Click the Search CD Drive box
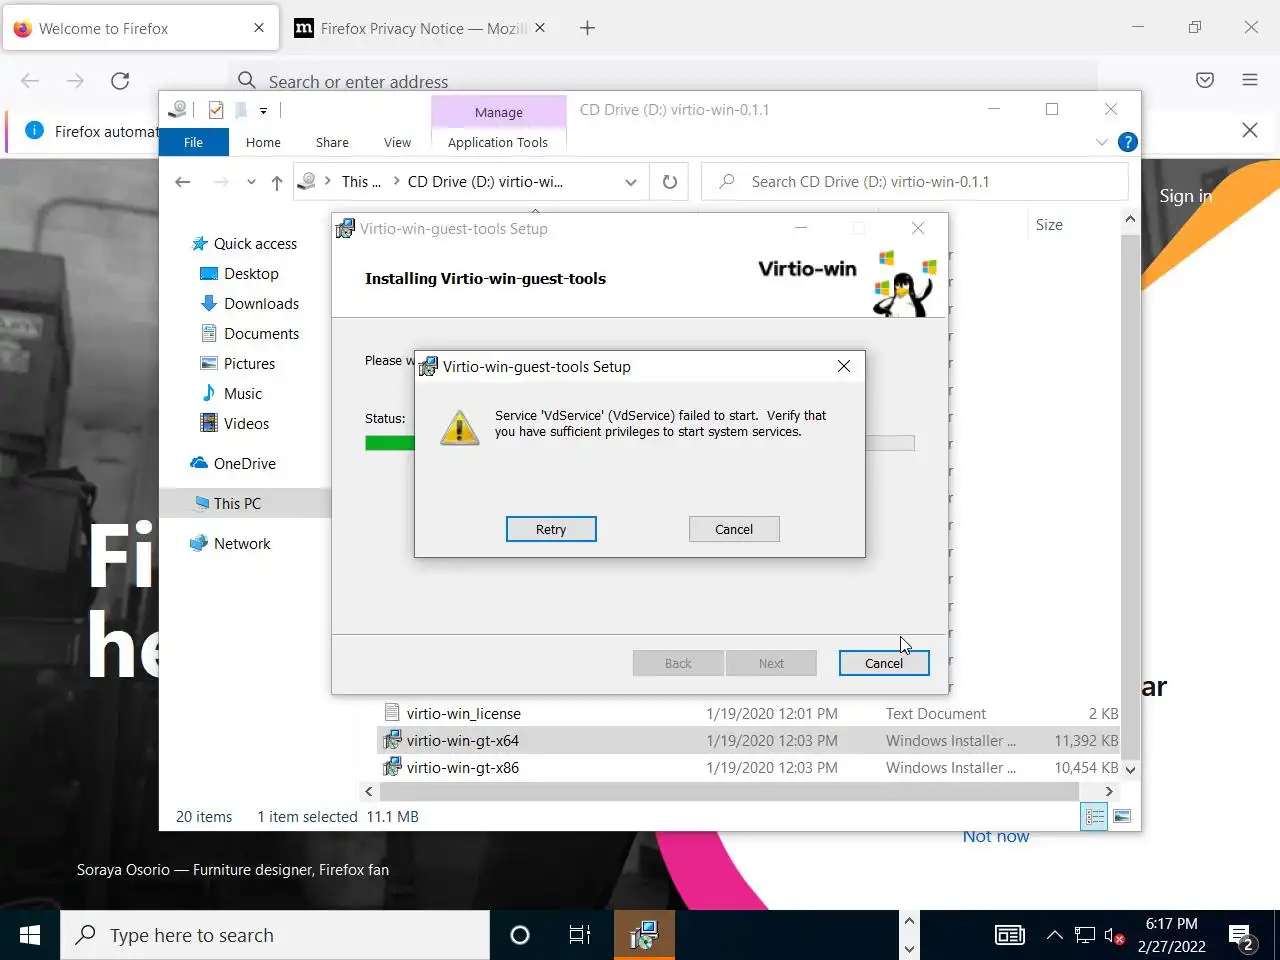 click(915, 182)
